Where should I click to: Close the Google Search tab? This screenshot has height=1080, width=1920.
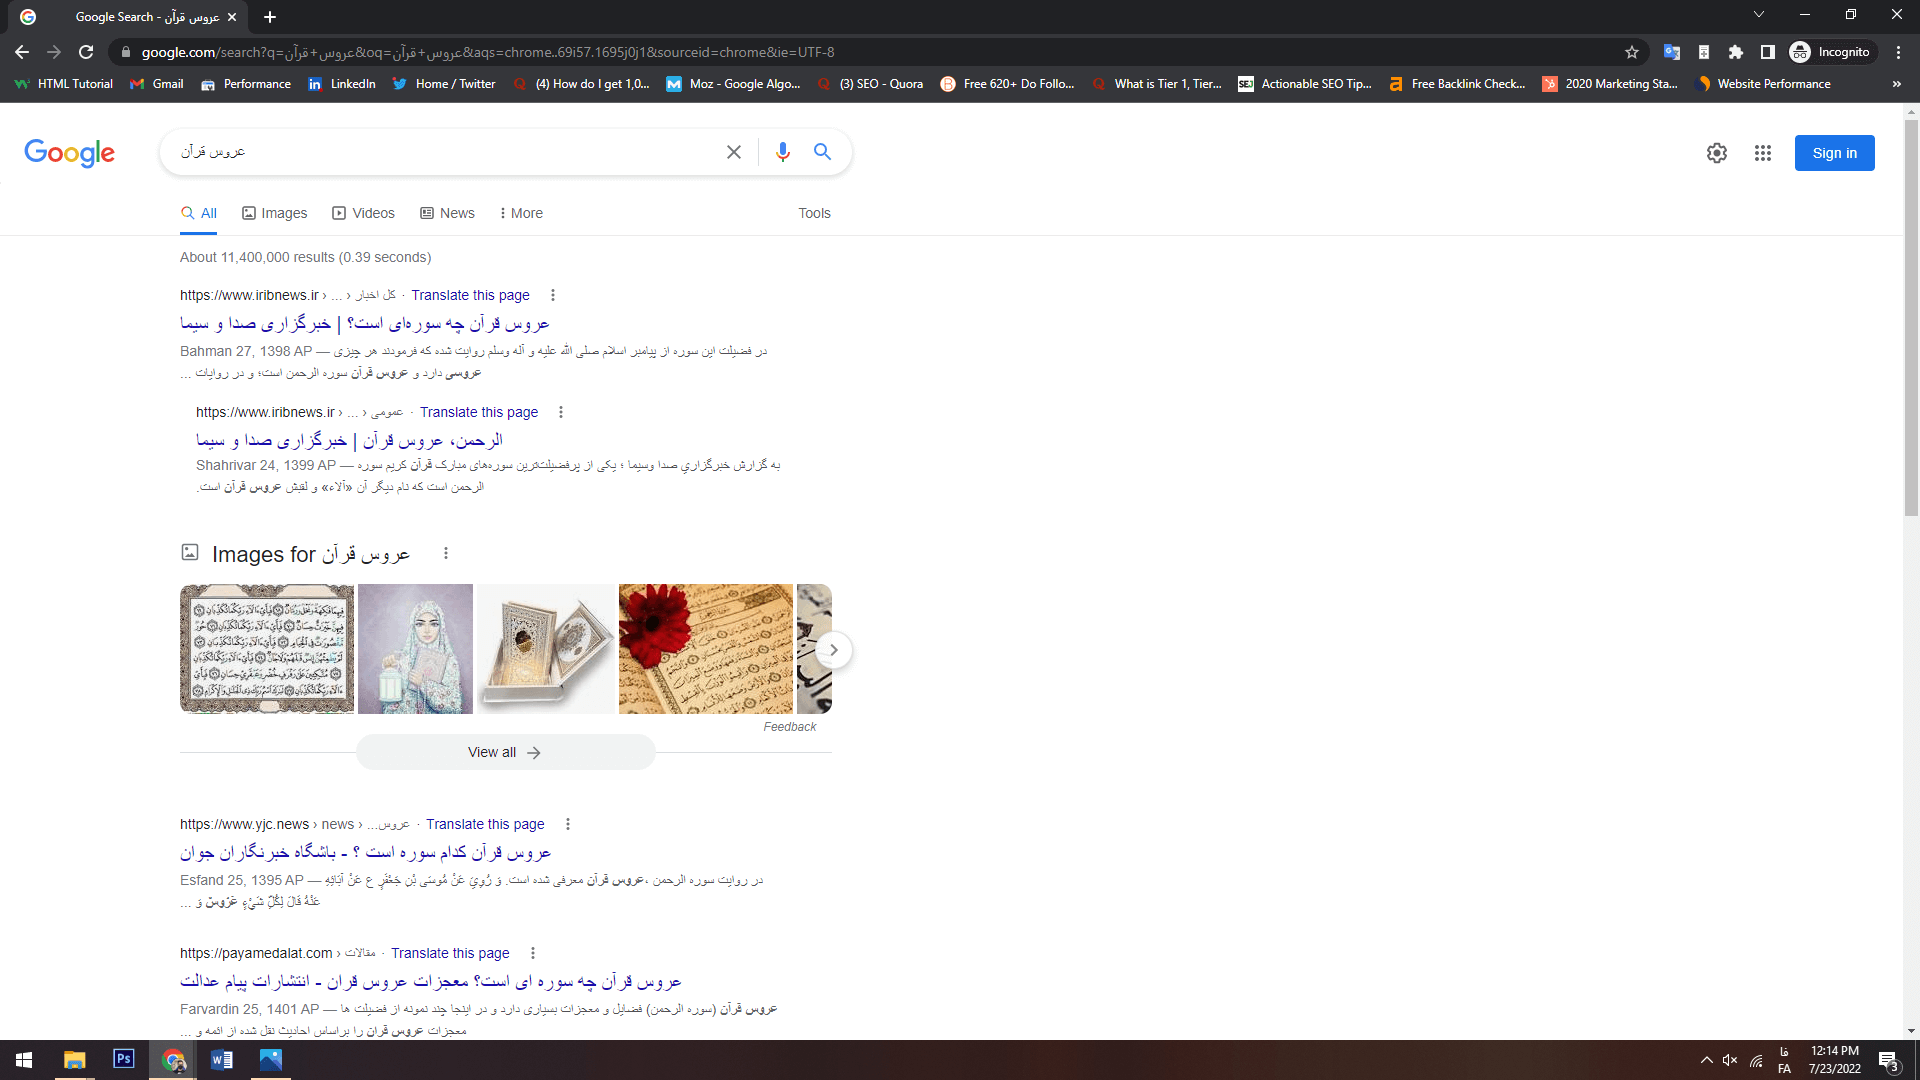232,17
